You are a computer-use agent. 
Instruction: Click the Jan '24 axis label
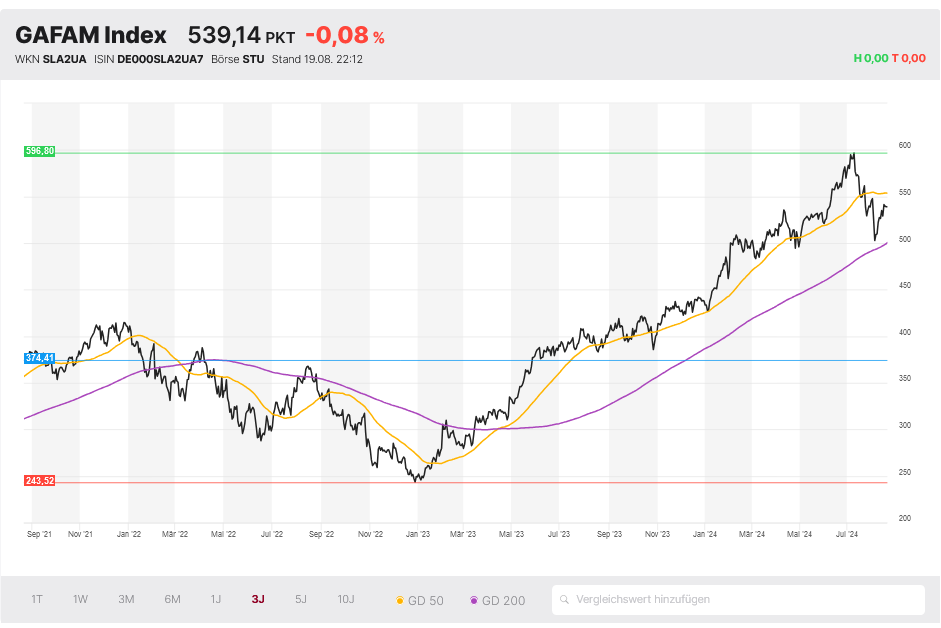click(x=705, y=534)
